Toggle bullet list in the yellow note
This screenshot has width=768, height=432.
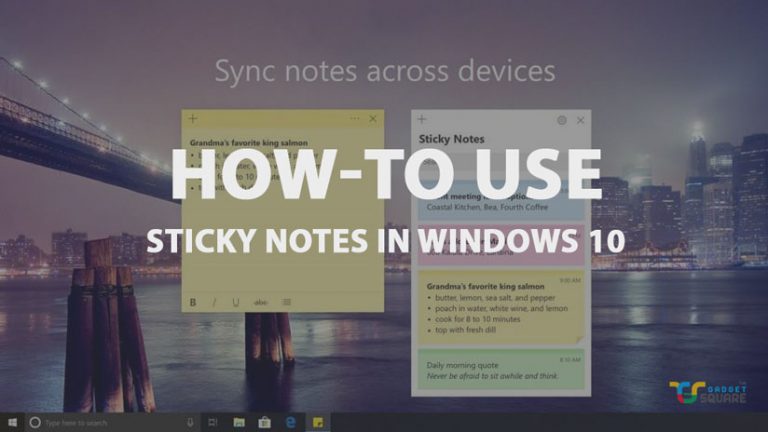287,302
